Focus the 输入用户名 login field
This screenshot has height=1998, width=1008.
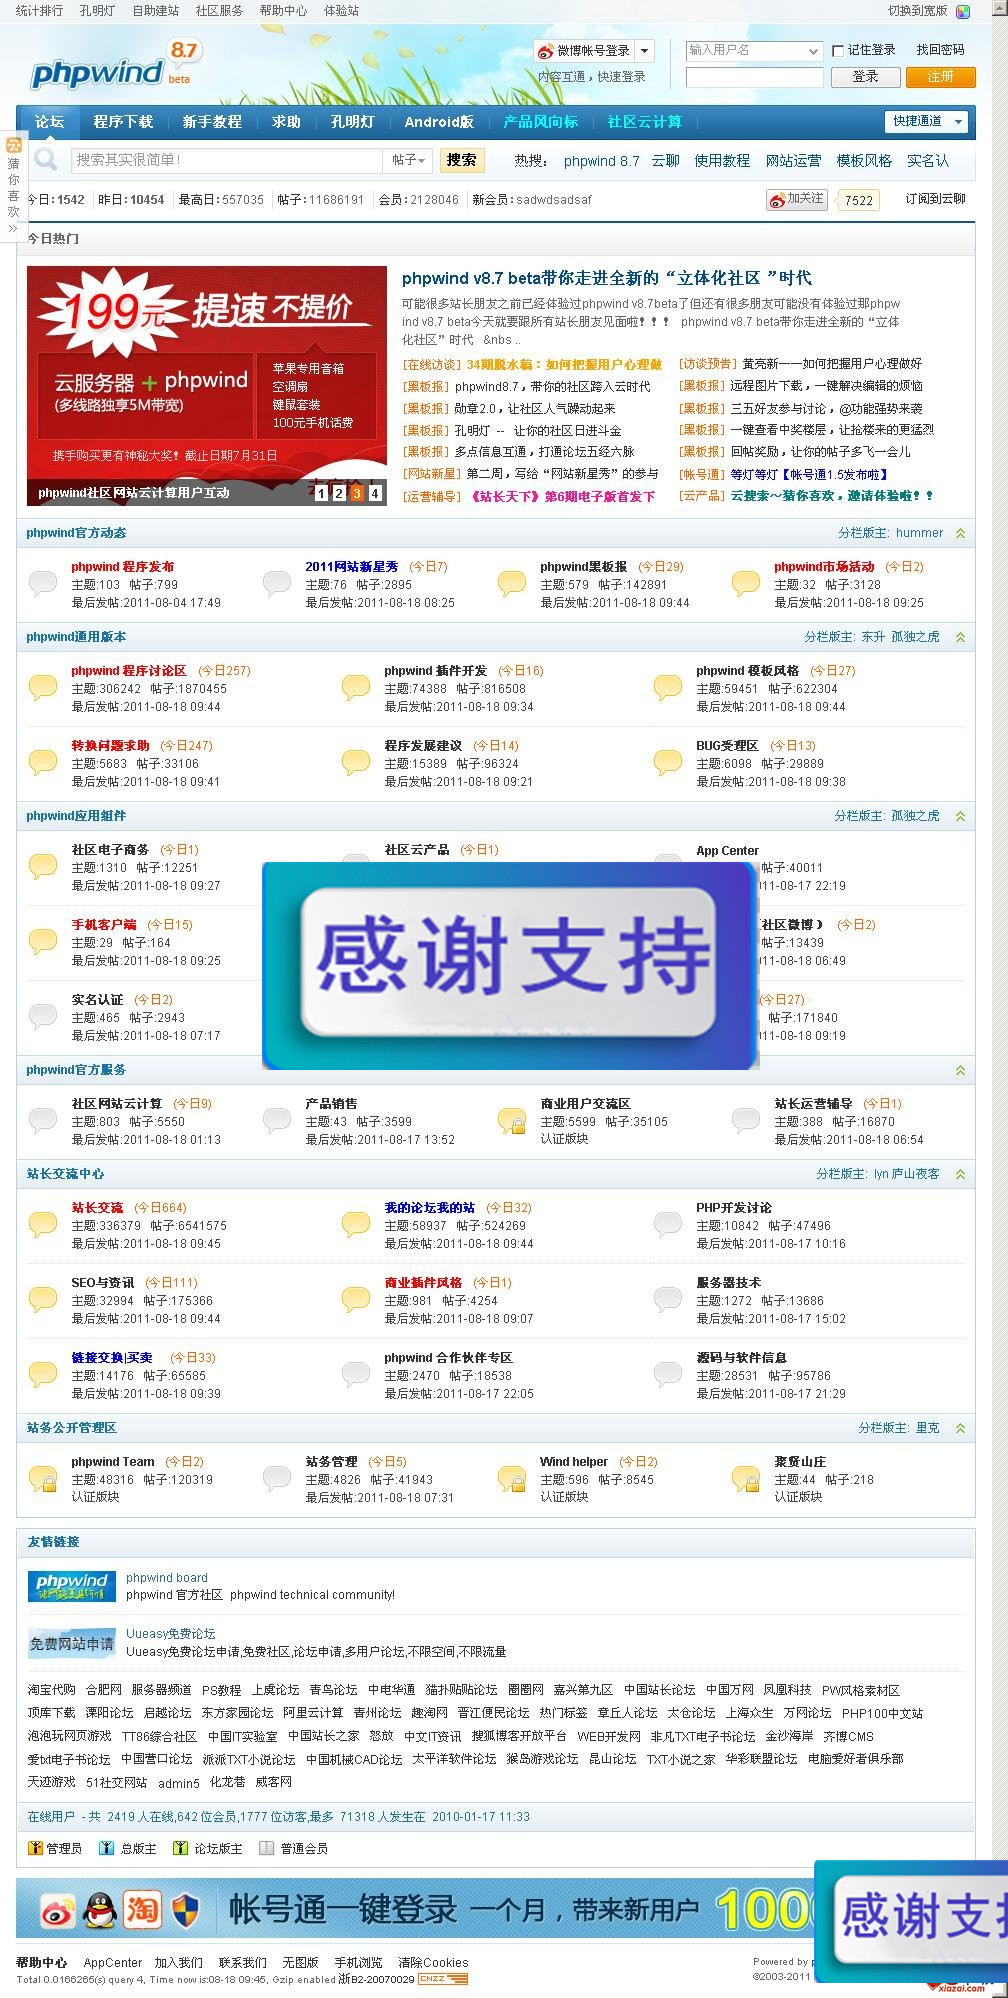coord(754,50)
